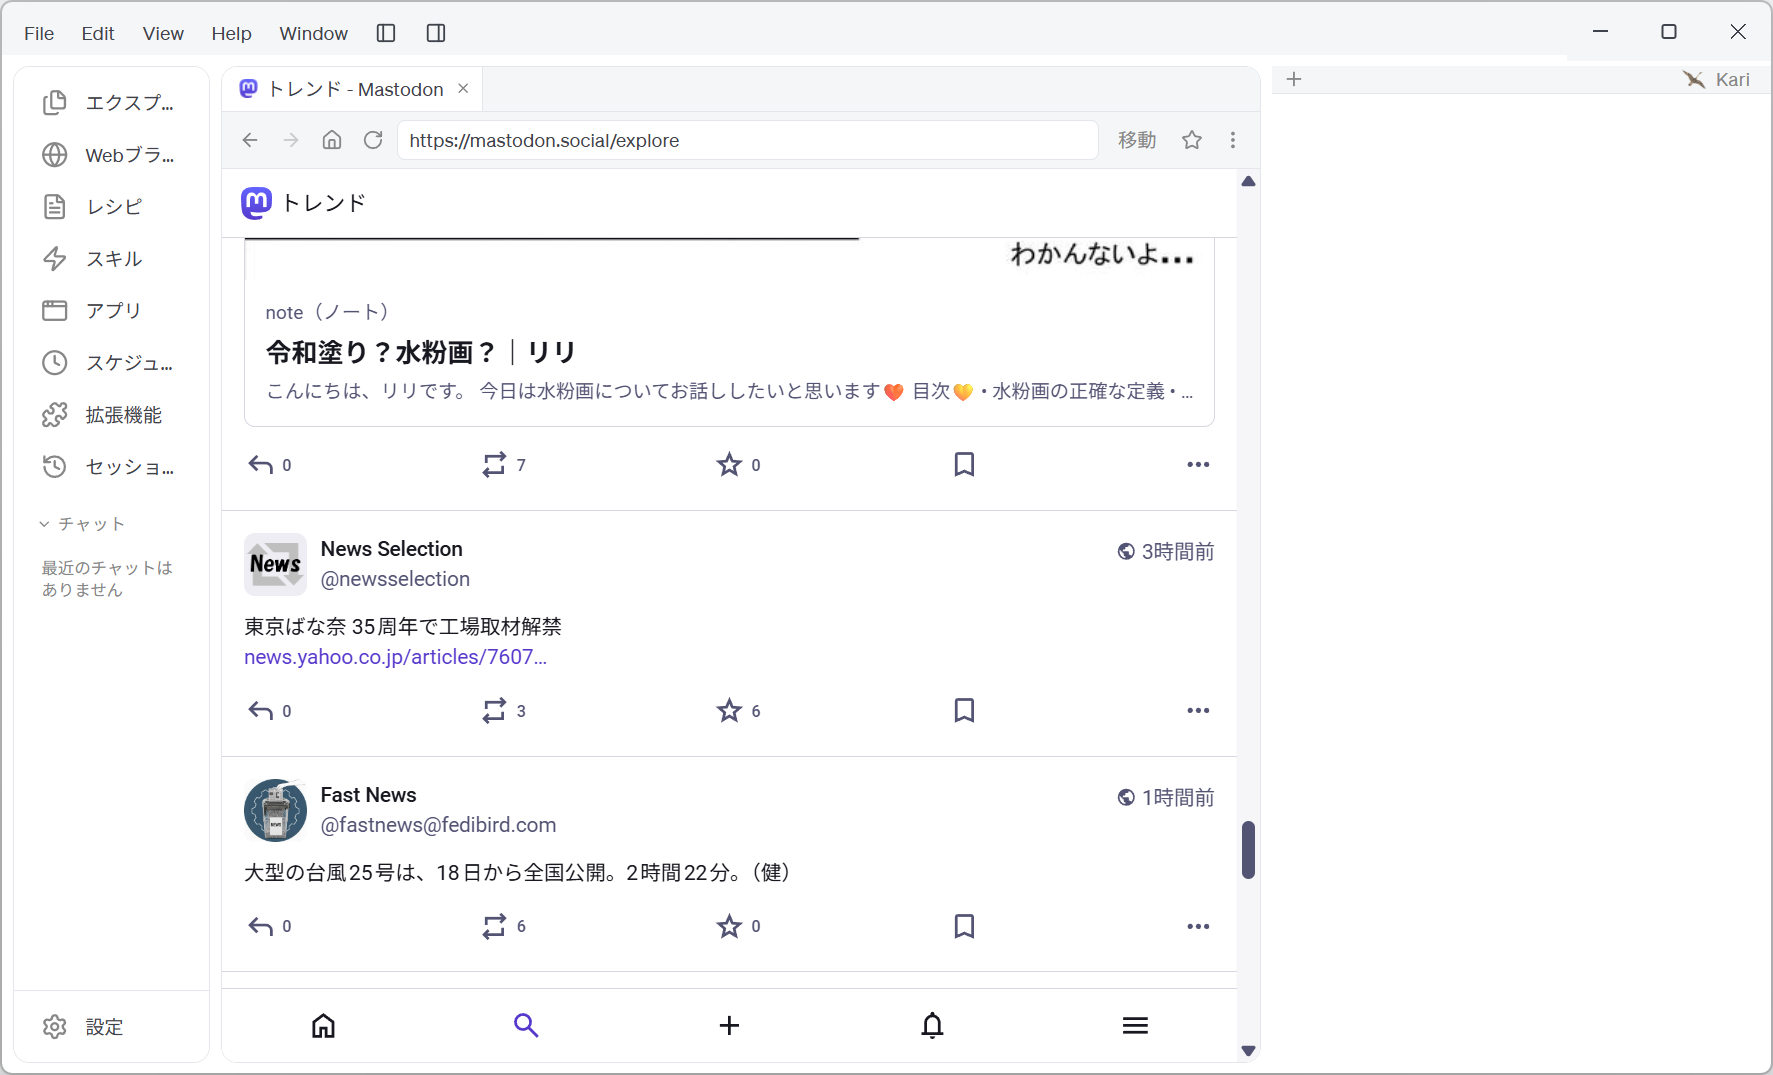Click scrollbar down arrow
The height and width of the screenshot is (1075, 1773).
pos(1248,1051)
